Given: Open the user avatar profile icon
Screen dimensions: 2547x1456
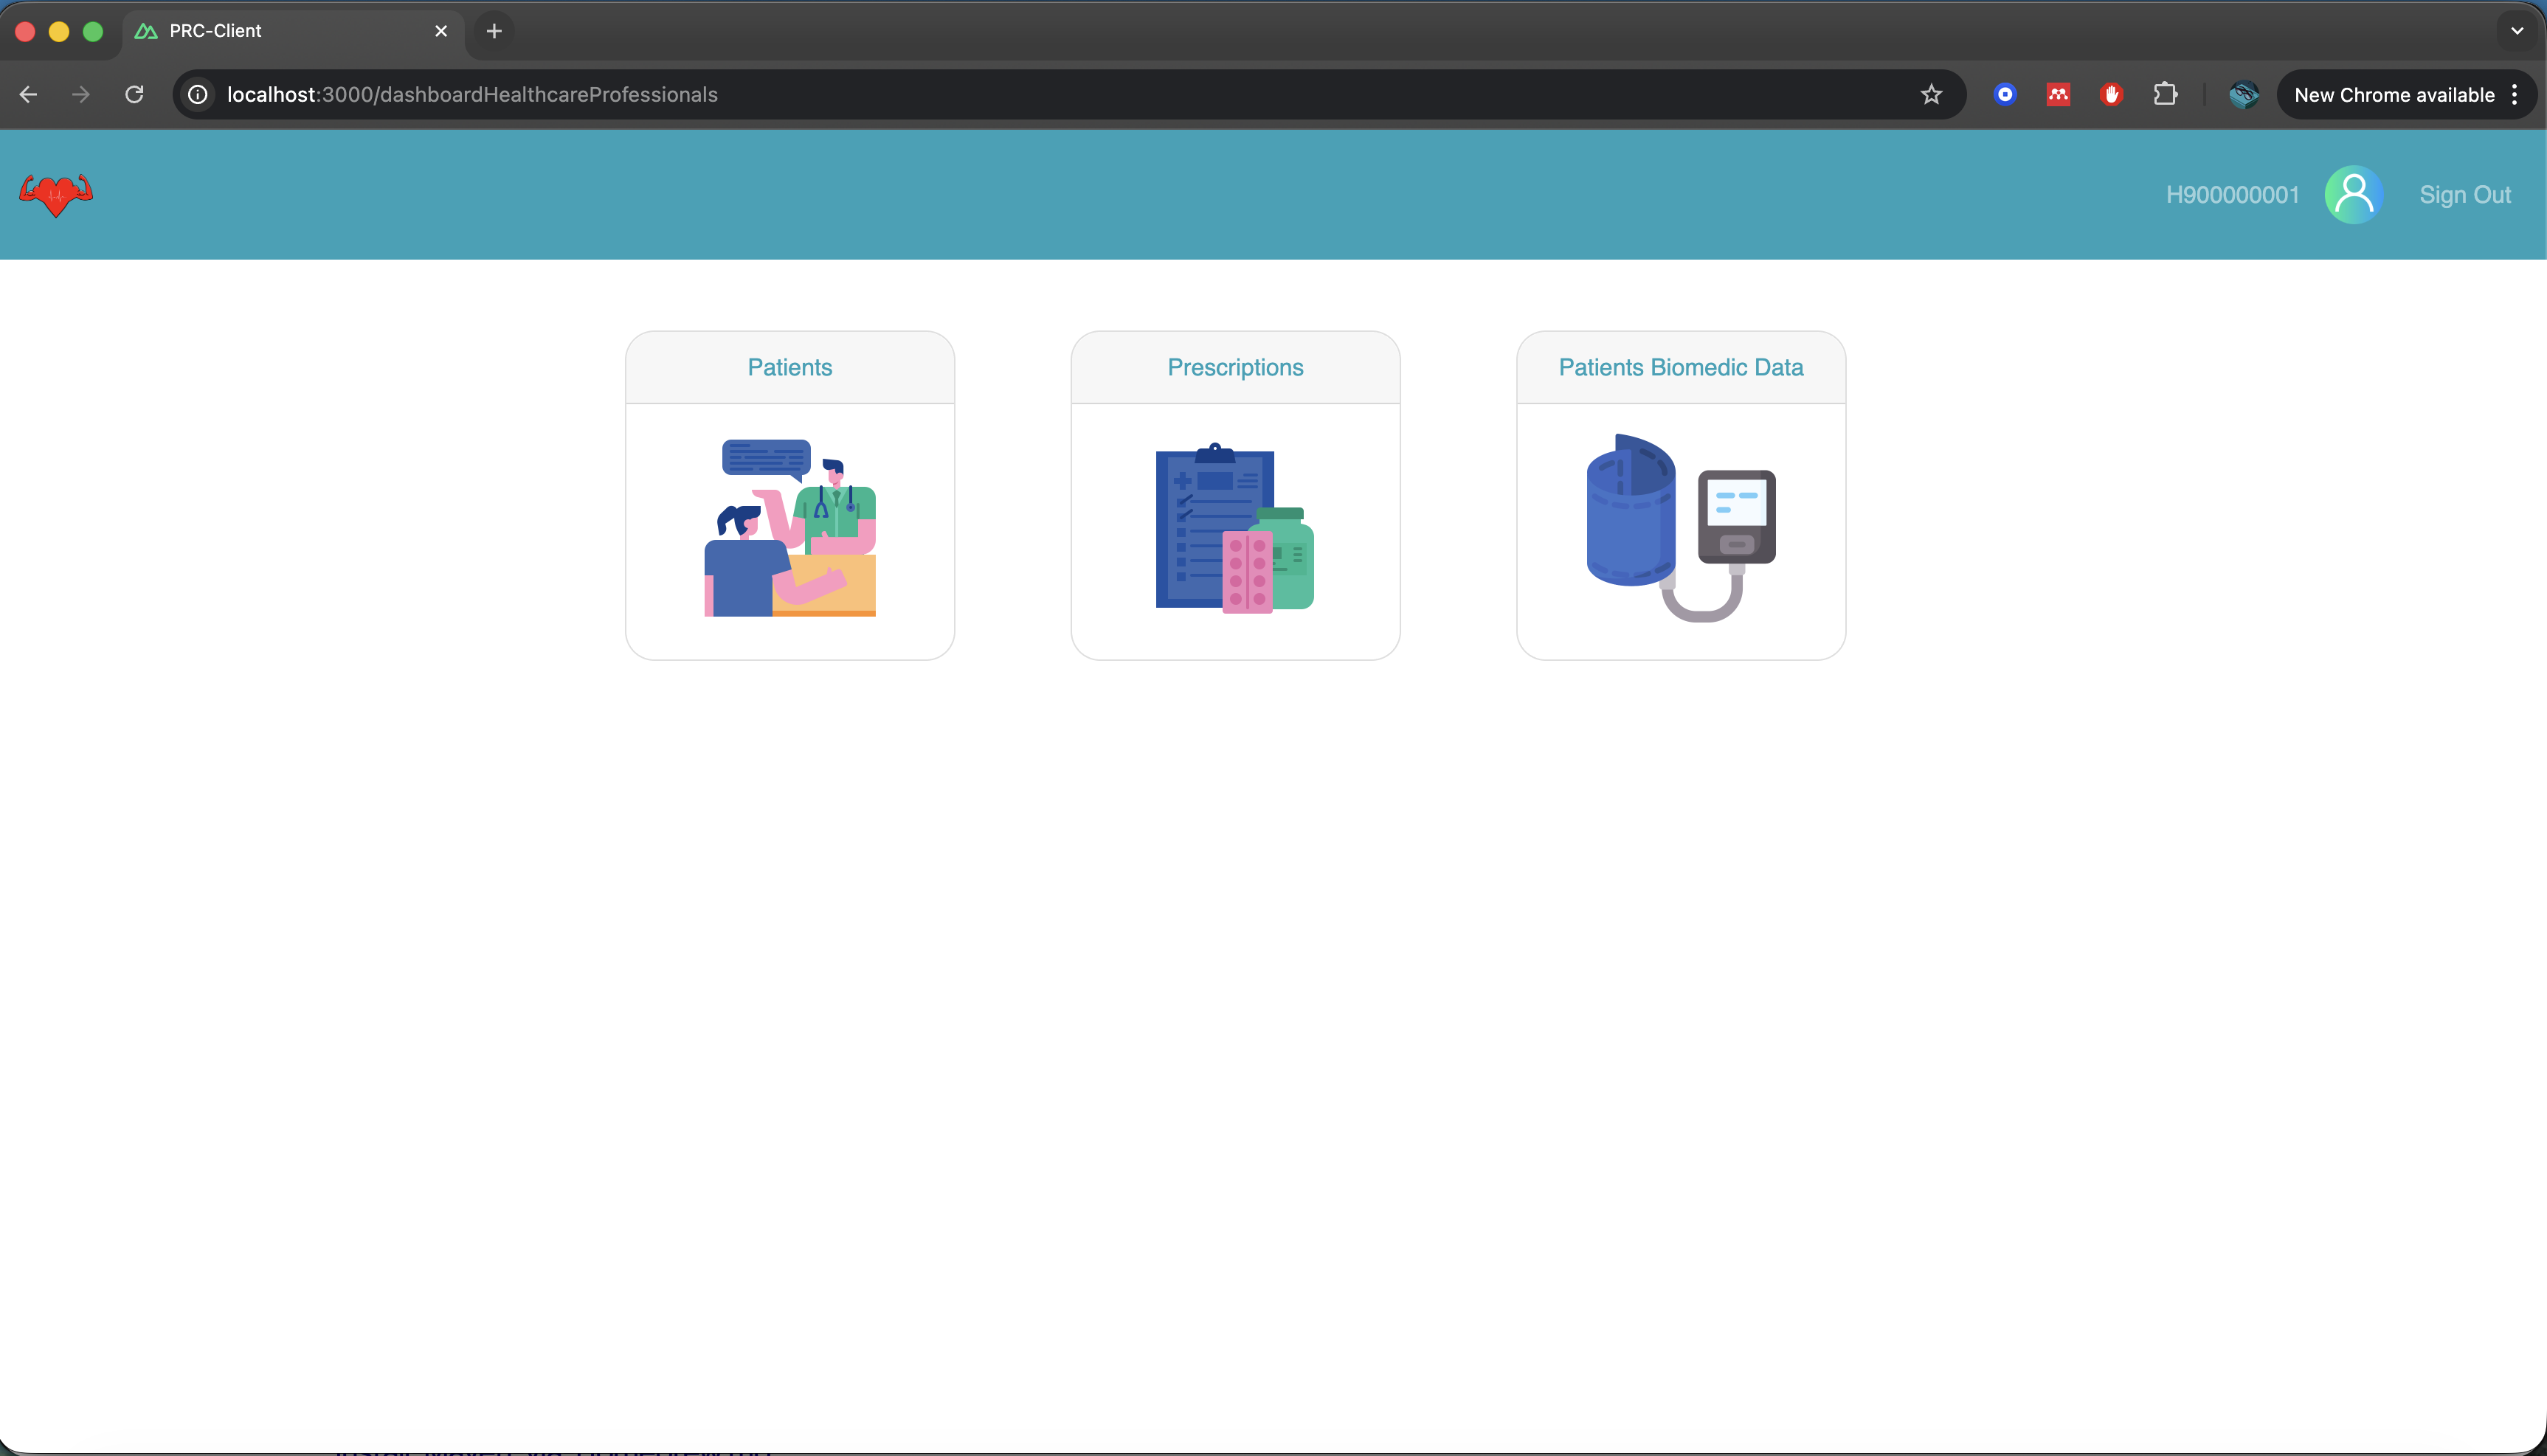Looking at the screenshot, I should [2353, 194].
